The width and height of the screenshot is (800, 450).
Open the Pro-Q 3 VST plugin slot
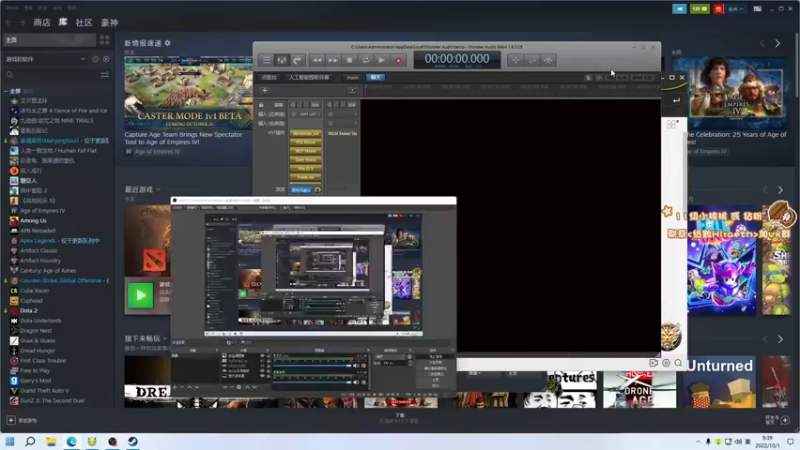coord(306,168)
